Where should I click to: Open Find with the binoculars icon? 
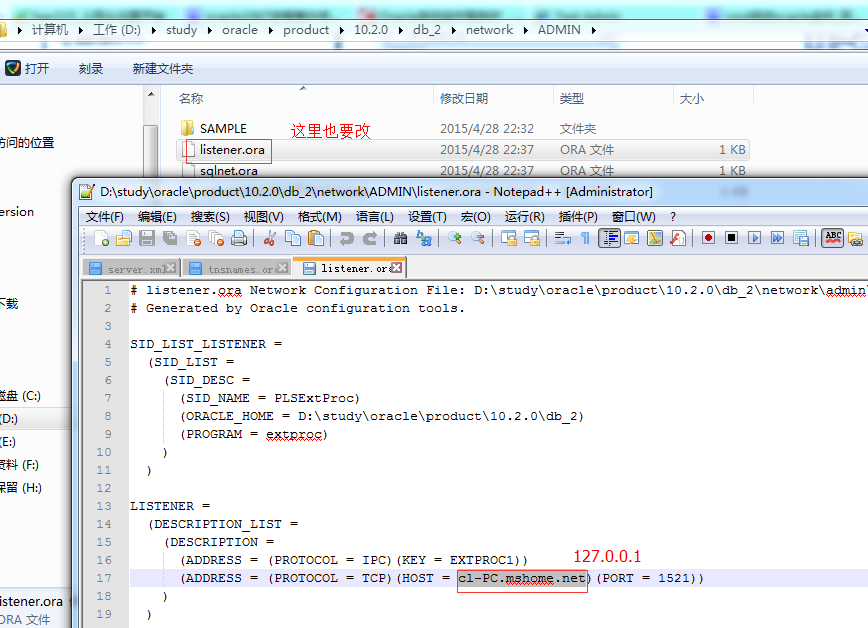point(400,238)
